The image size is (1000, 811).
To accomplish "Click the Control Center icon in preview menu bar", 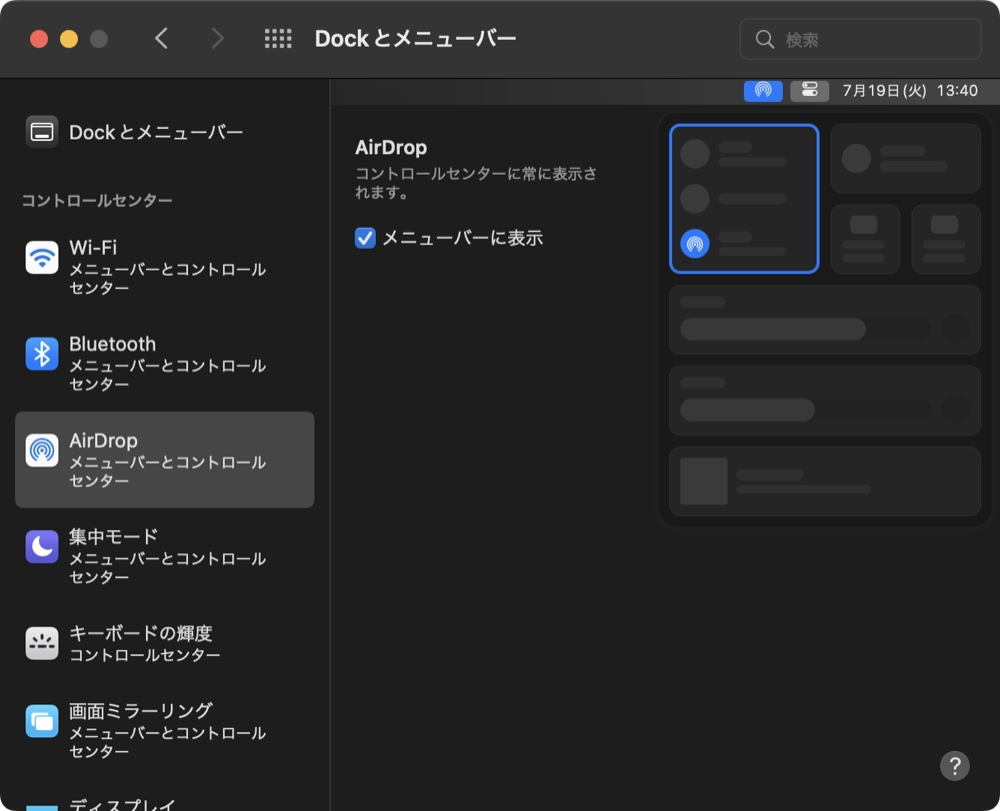I will [x=809, y=91].
